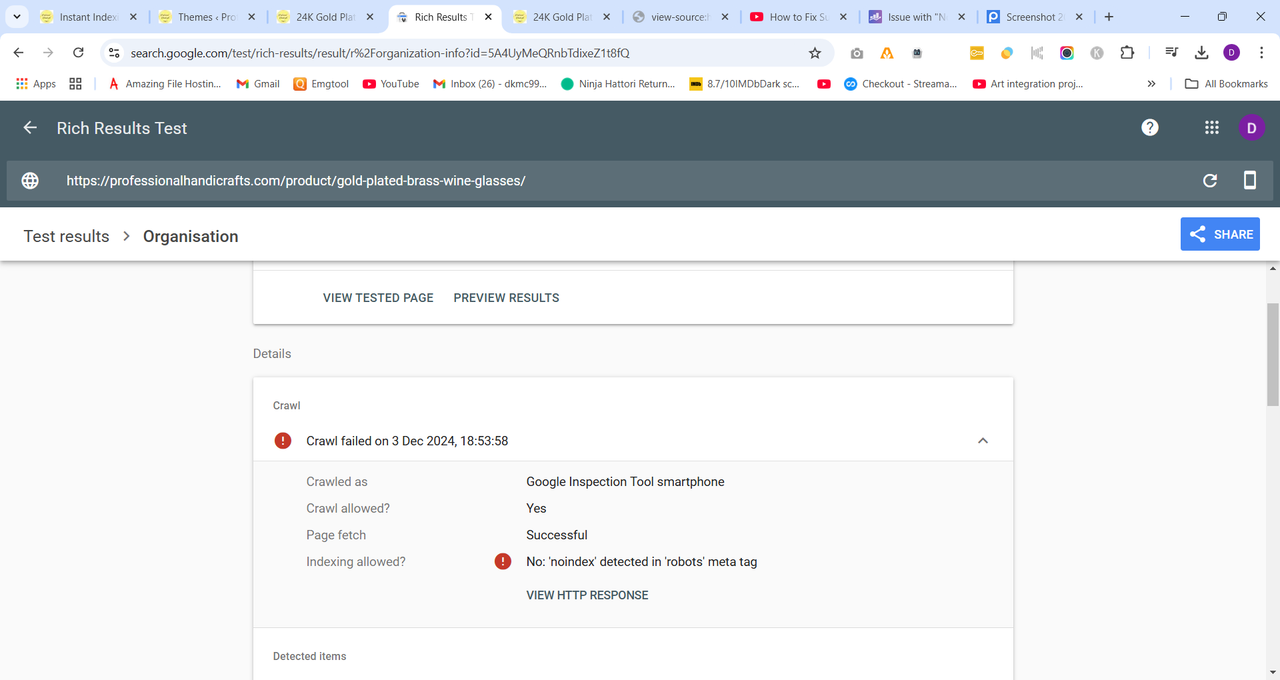Switch to the Themes tab

[x=207, y=17]
